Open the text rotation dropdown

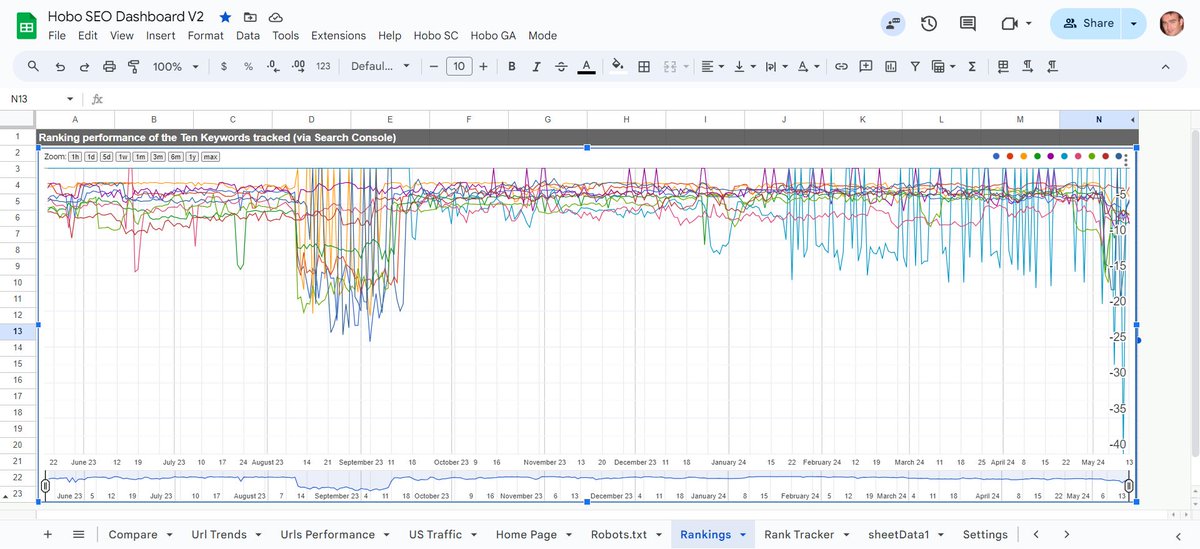coord(807,66)
